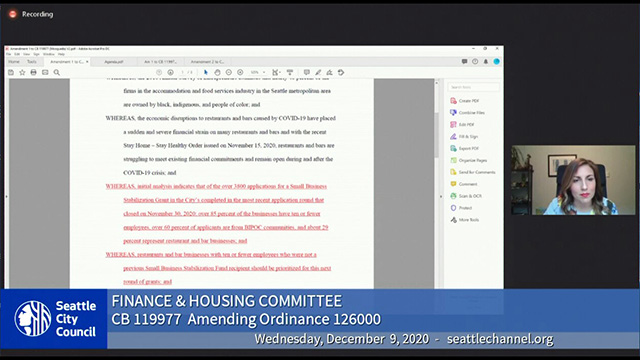640x360 pixels.
Task: Click the speaker's video thumbnail
Action: pyautogui.click(x=573, y=180)
